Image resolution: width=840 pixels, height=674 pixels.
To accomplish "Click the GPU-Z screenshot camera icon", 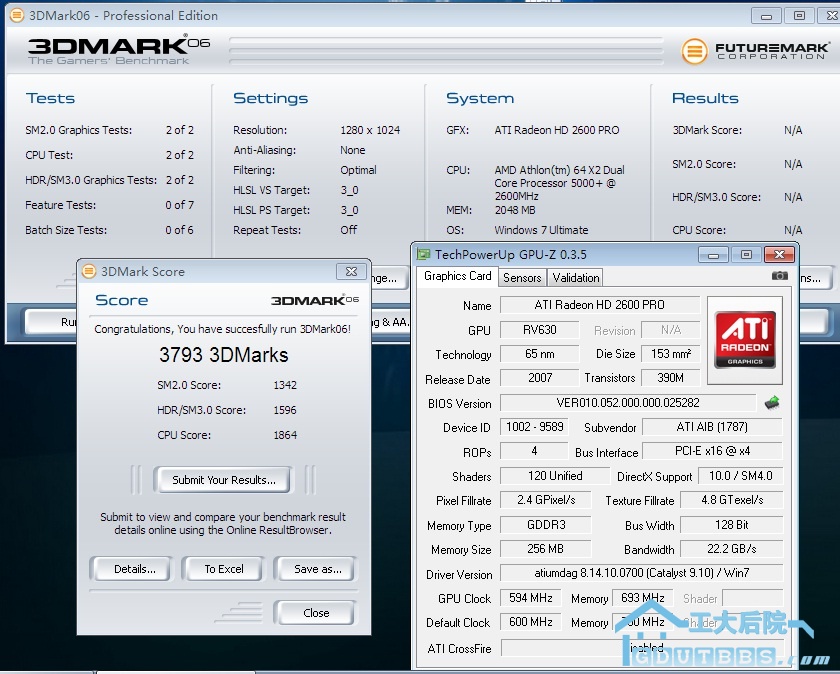I will click(779, 276).
